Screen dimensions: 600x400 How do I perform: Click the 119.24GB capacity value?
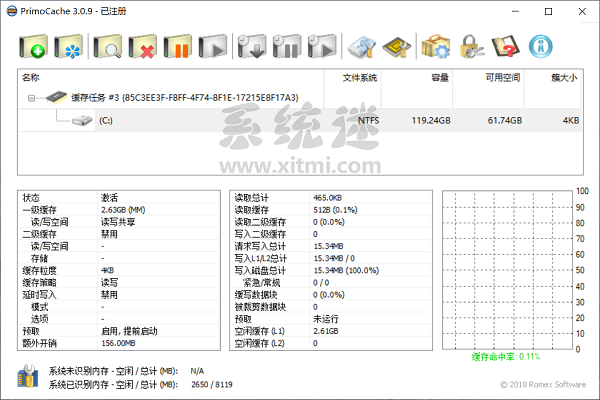point(431,121)
